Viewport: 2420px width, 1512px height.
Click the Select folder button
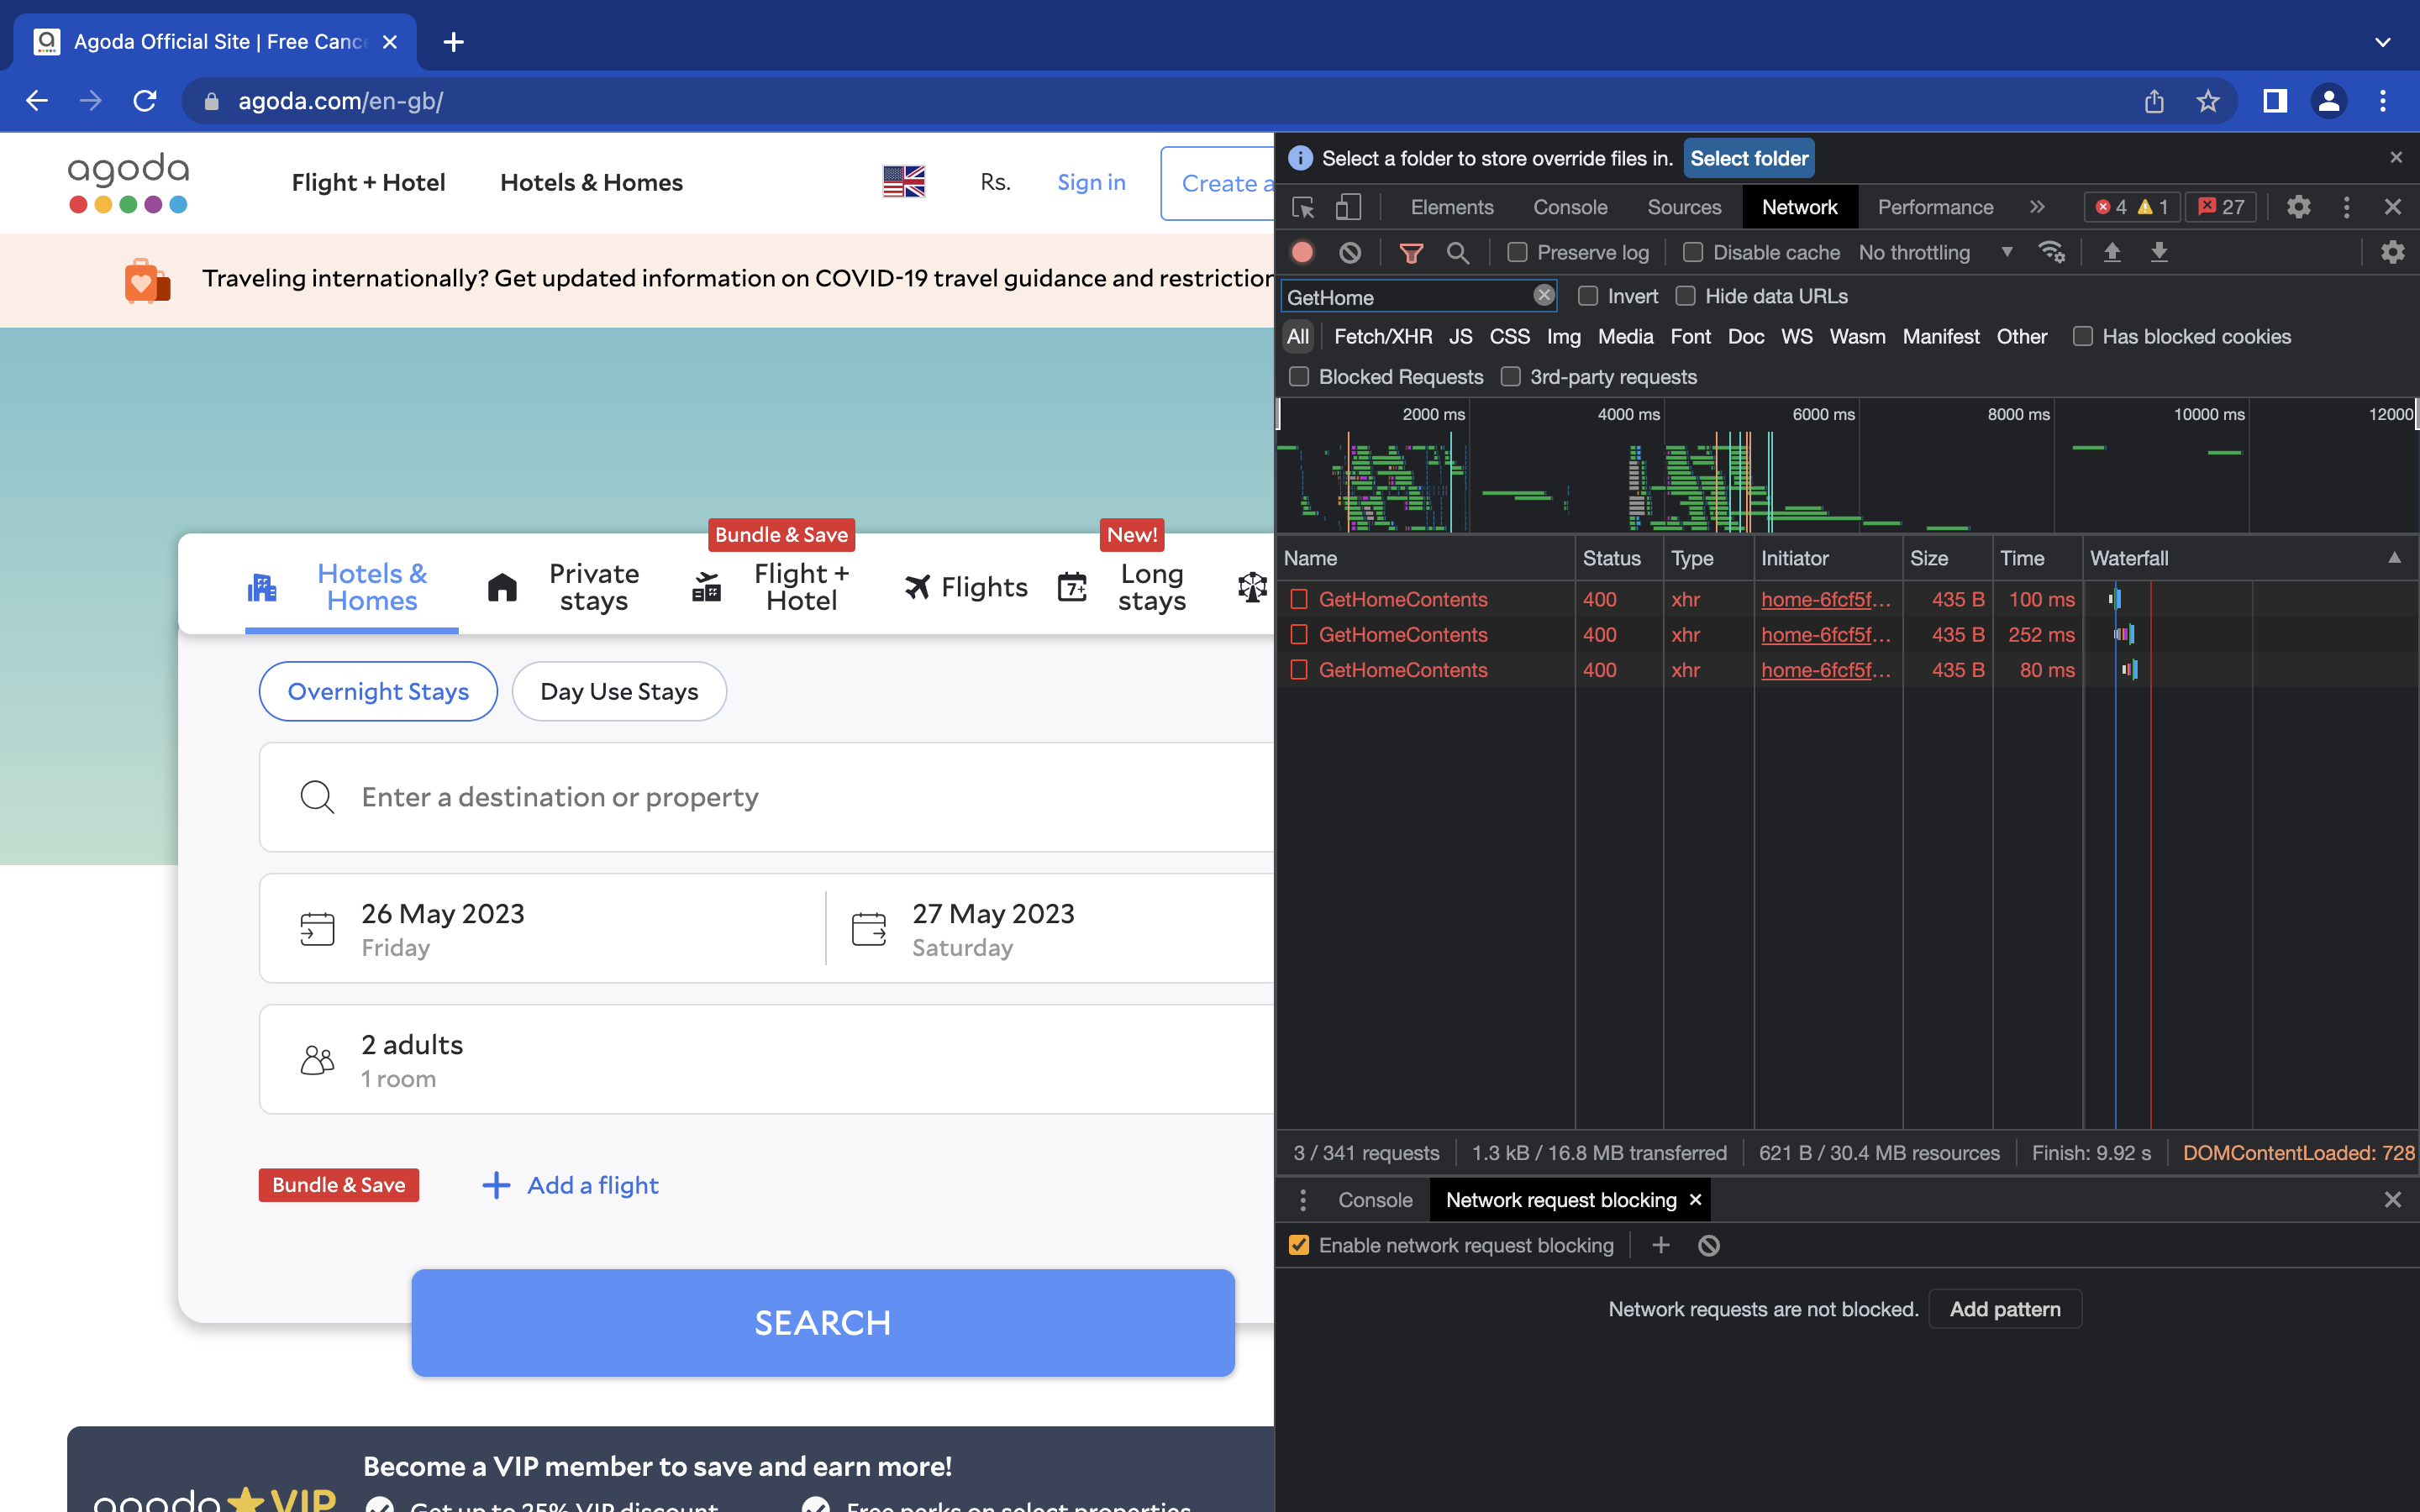(x=1749, y=158)
